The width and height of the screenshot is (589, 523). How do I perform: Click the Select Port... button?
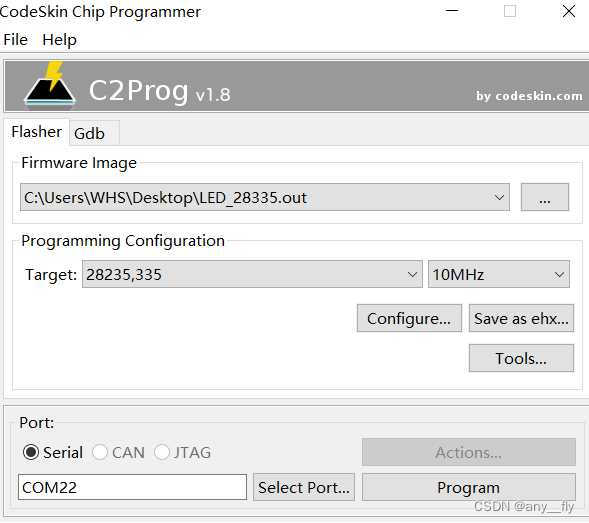[304, 487]
